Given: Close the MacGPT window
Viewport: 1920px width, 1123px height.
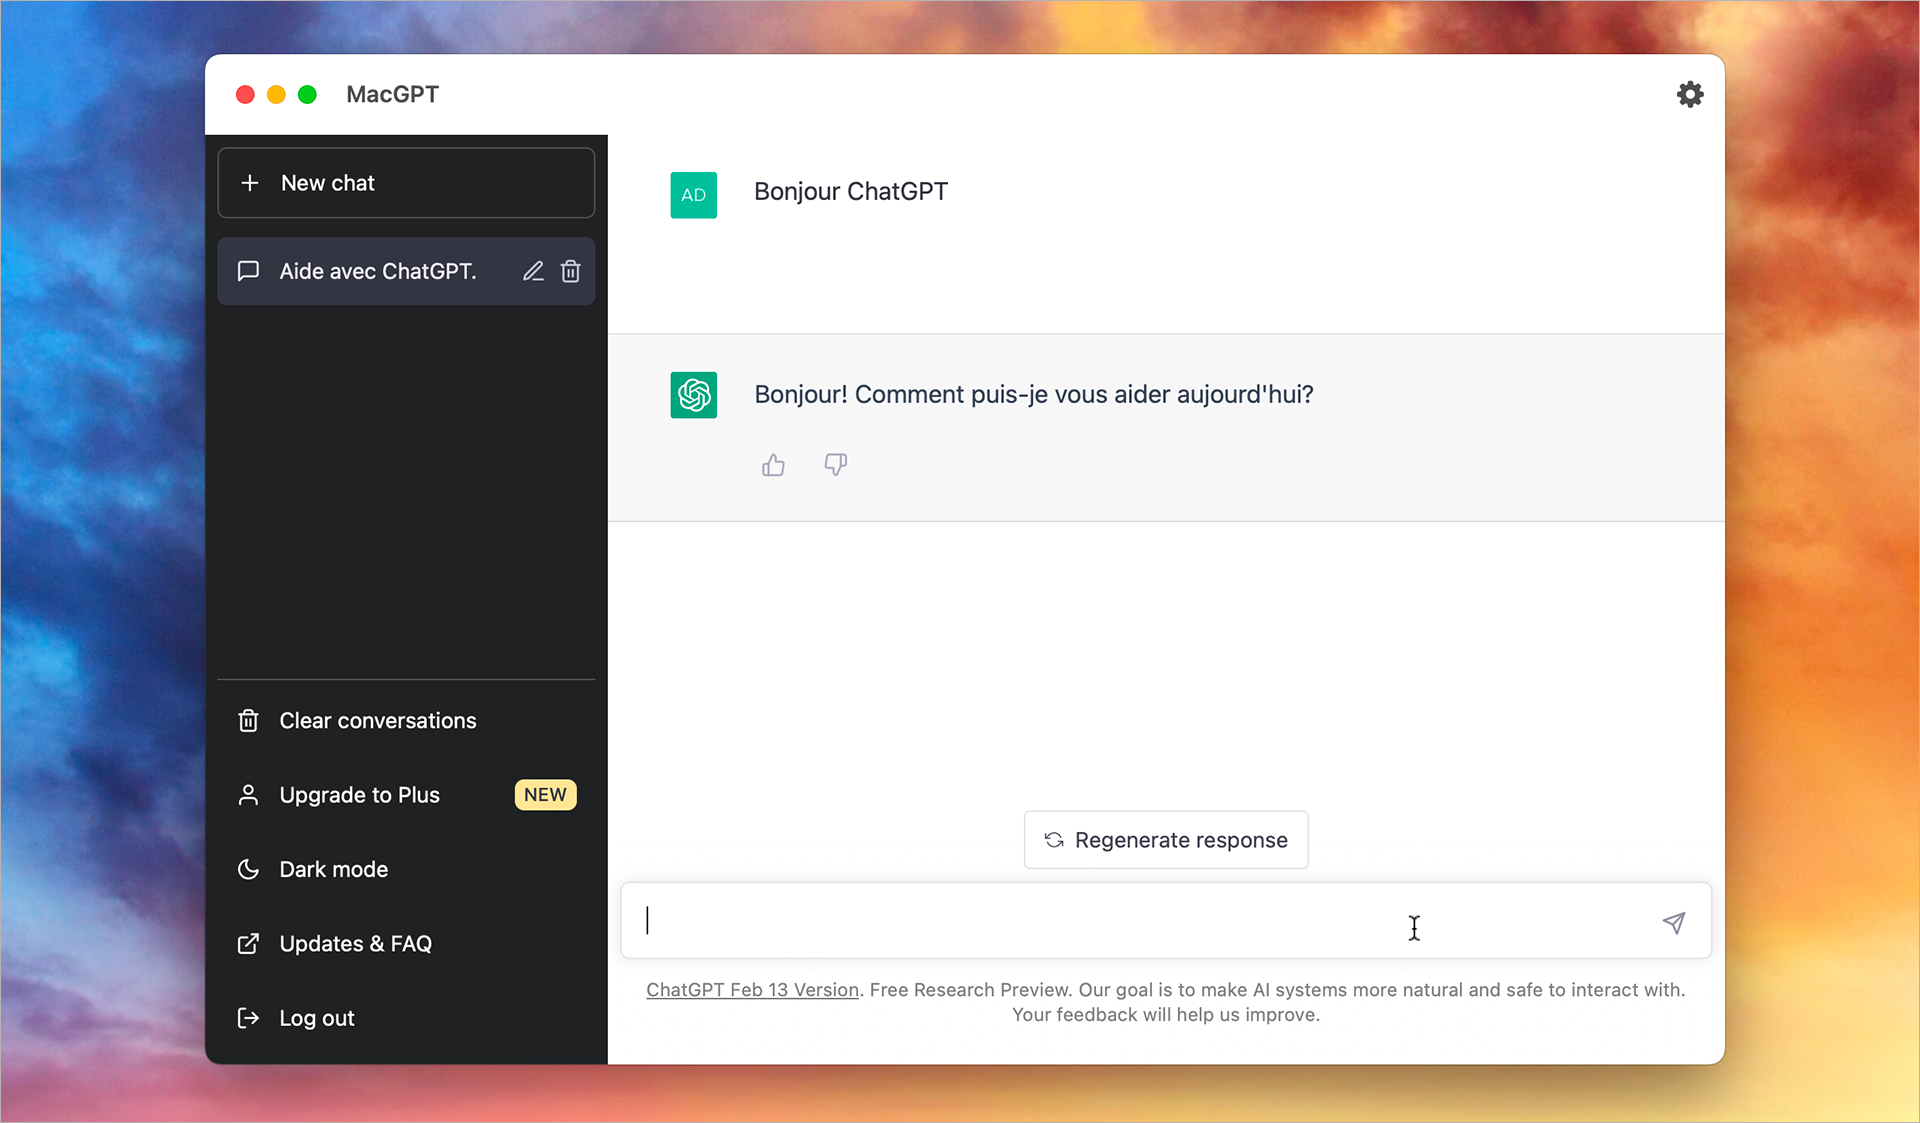Looking at the screenshot, I should (x=245, y=94).
